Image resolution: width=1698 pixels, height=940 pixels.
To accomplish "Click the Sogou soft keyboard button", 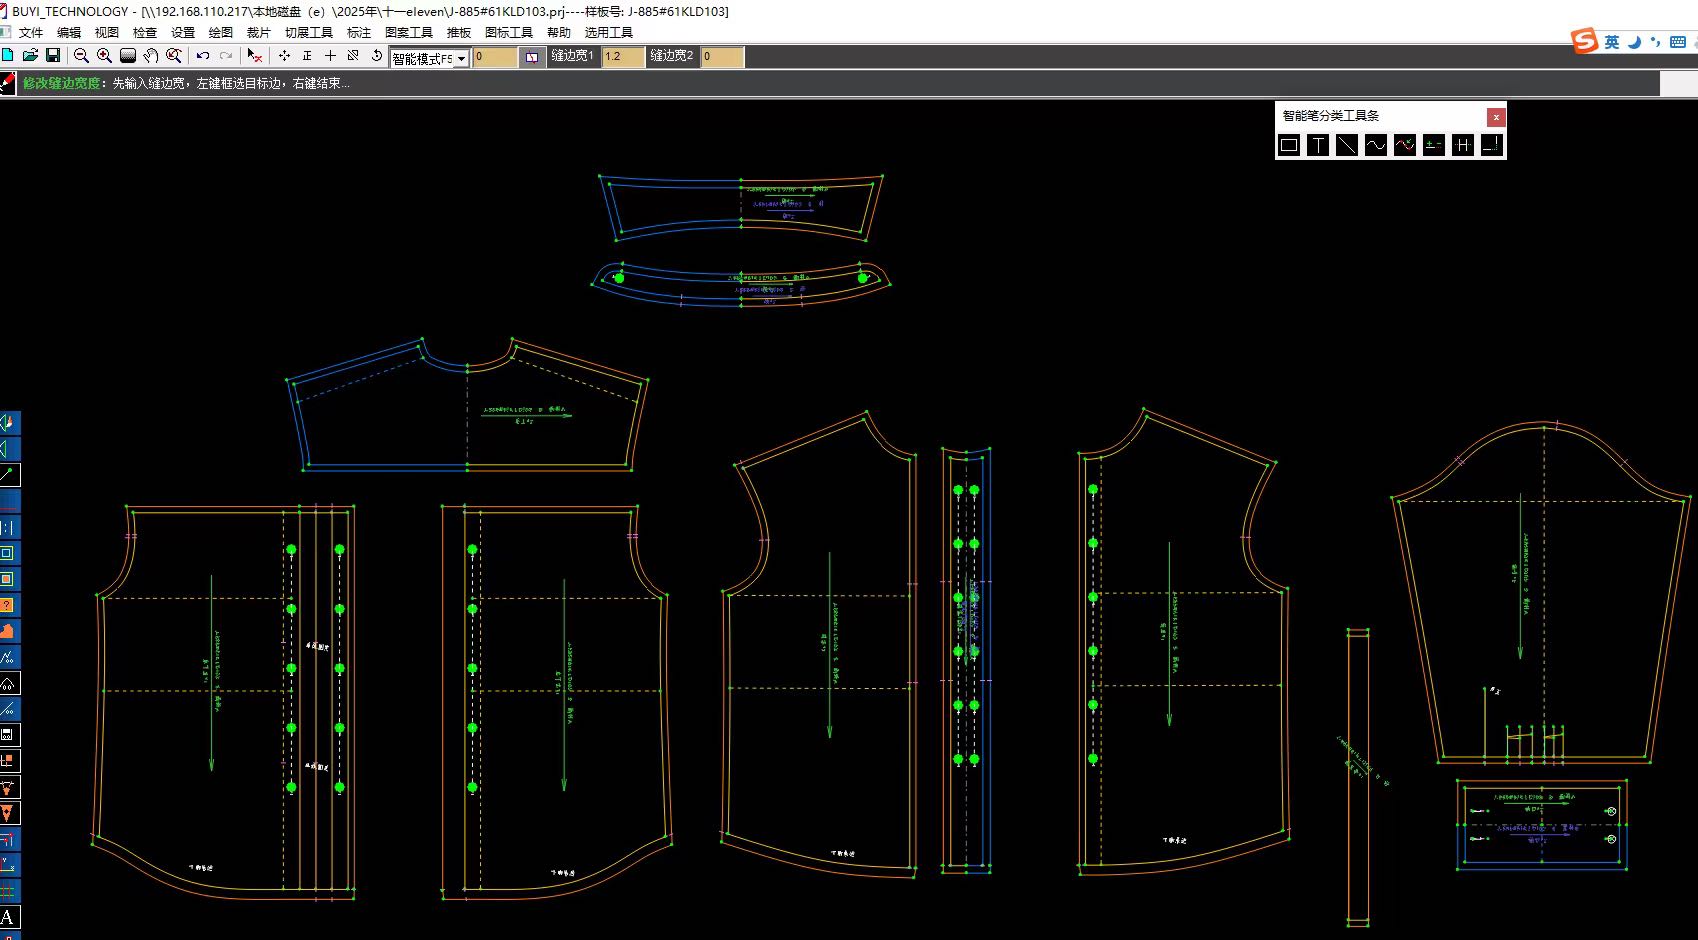I will (1678, 42).
